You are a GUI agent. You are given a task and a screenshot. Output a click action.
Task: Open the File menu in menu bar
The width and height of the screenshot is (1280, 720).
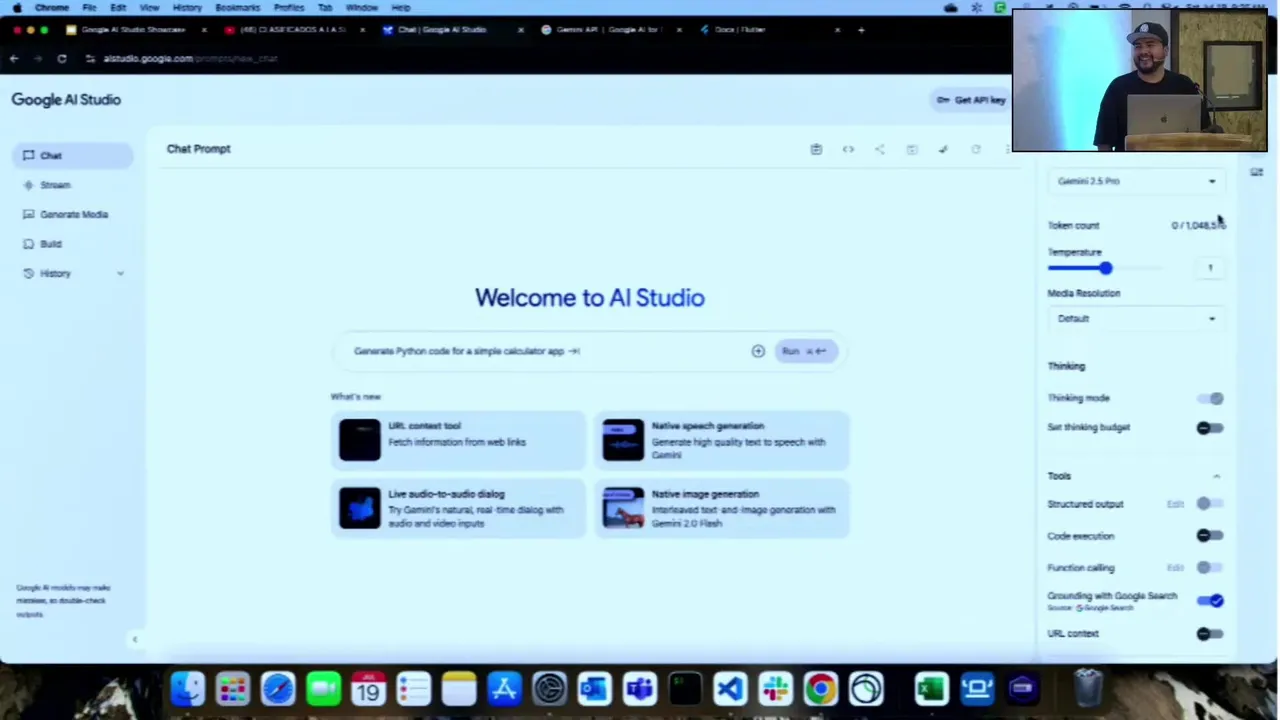click(x=89, y=7)
